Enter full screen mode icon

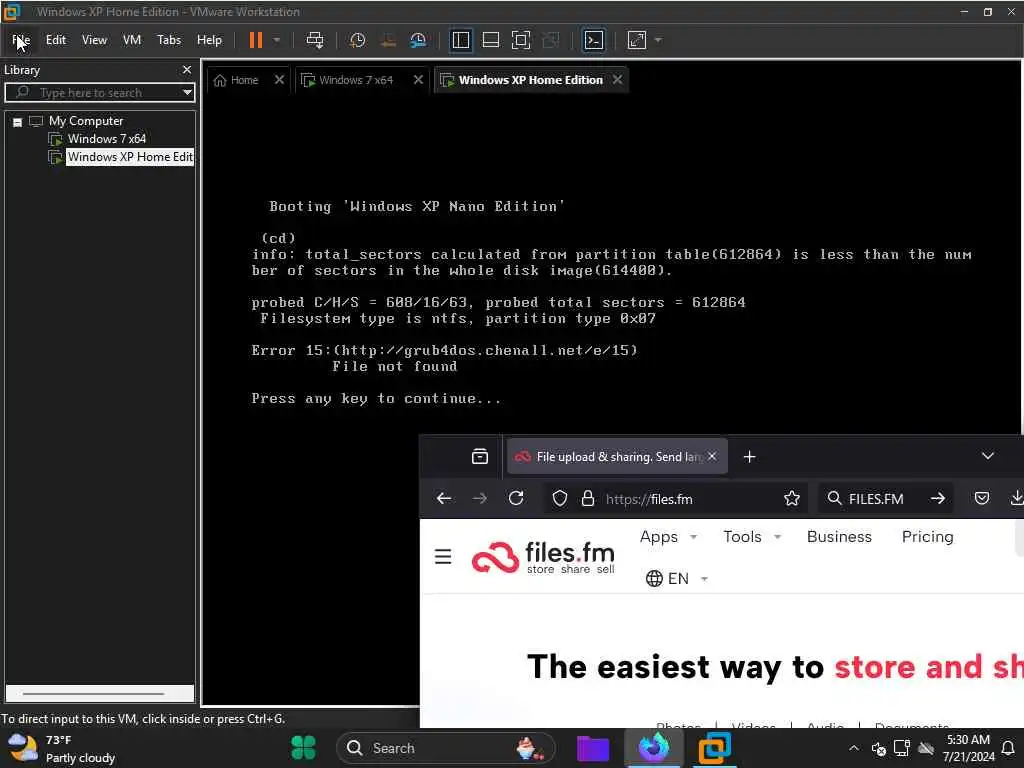click(x=520, y=40)
